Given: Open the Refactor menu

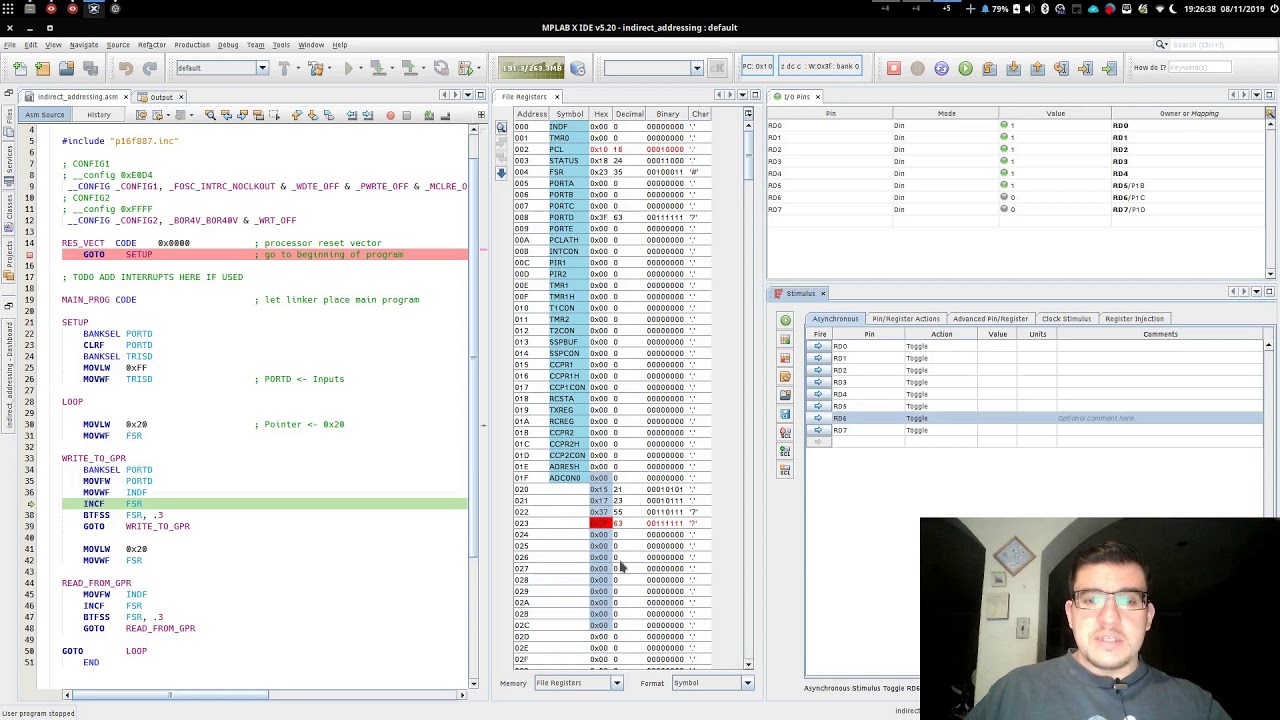Looking at the screenshot, I should click(x=152, y=45).
